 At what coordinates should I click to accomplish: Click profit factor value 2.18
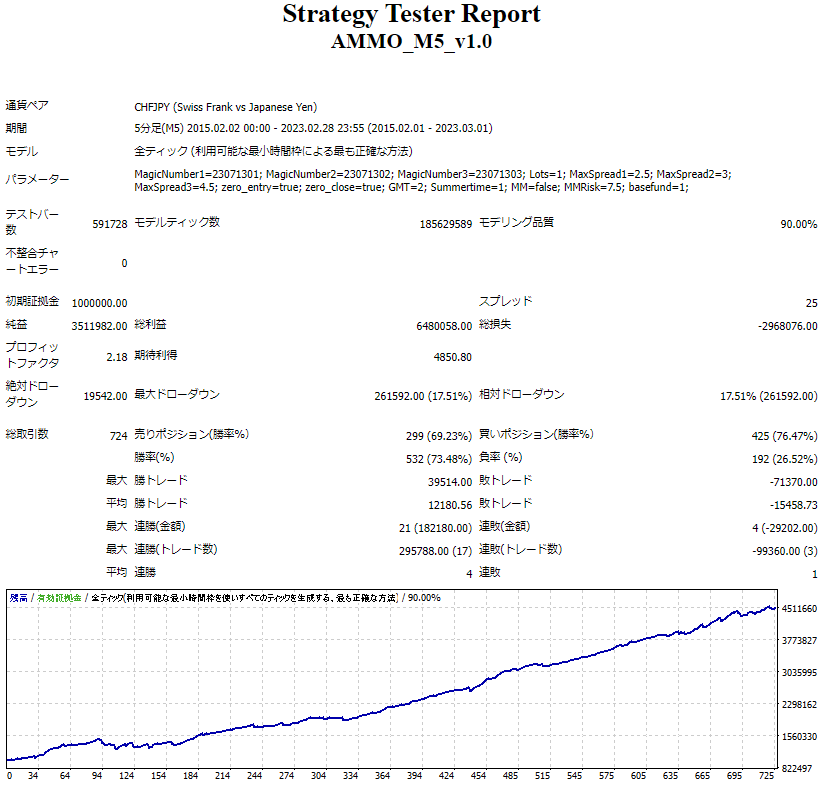(x=117, y=357)
